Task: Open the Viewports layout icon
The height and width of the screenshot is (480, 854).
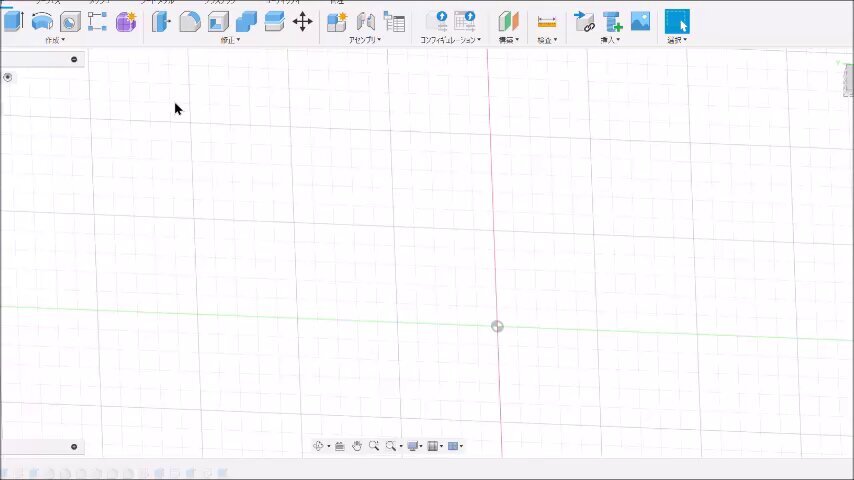Action: [453, 446]
